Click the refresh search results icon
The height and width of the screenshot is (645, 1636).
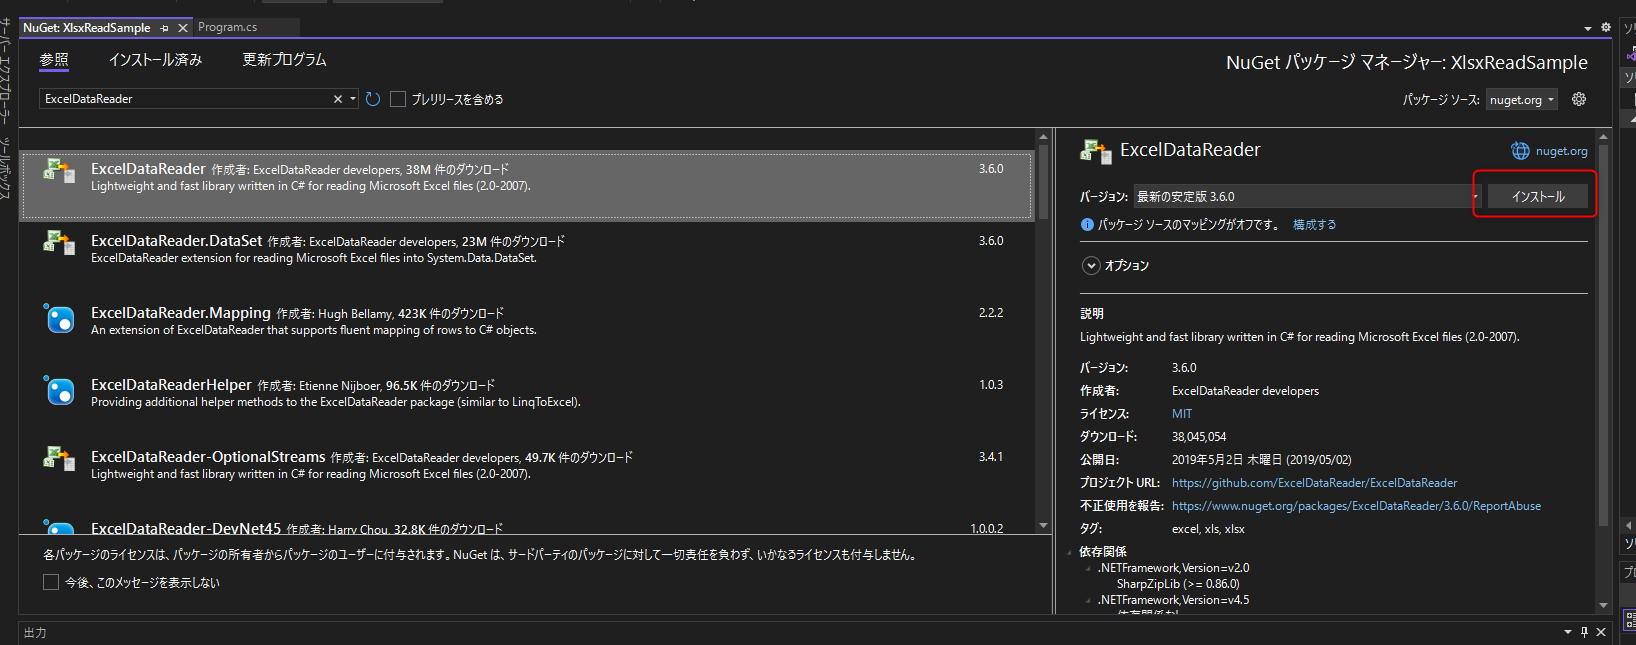373,99
